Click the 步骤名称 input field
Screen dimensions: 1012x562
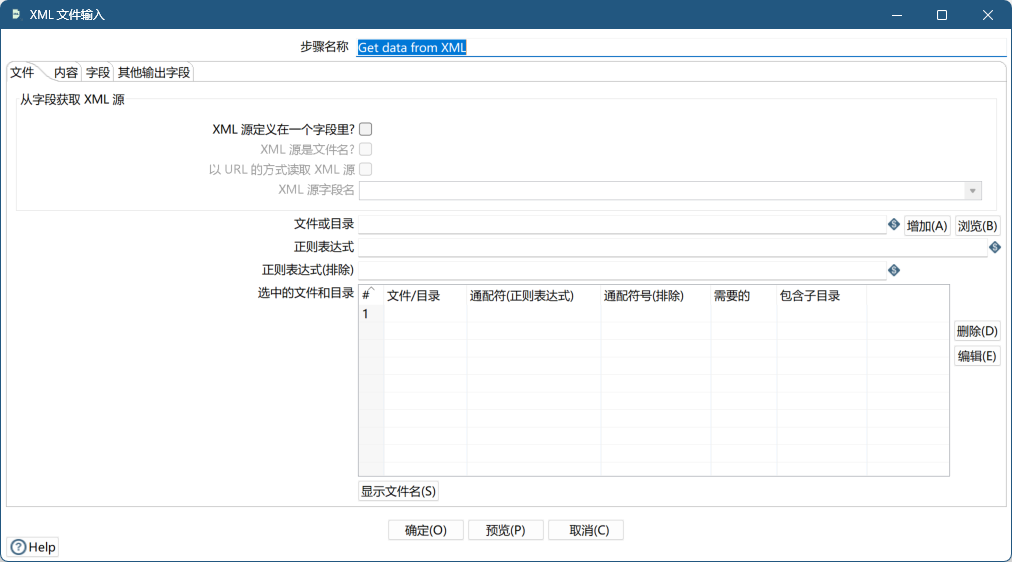click(x=681, y=47)
